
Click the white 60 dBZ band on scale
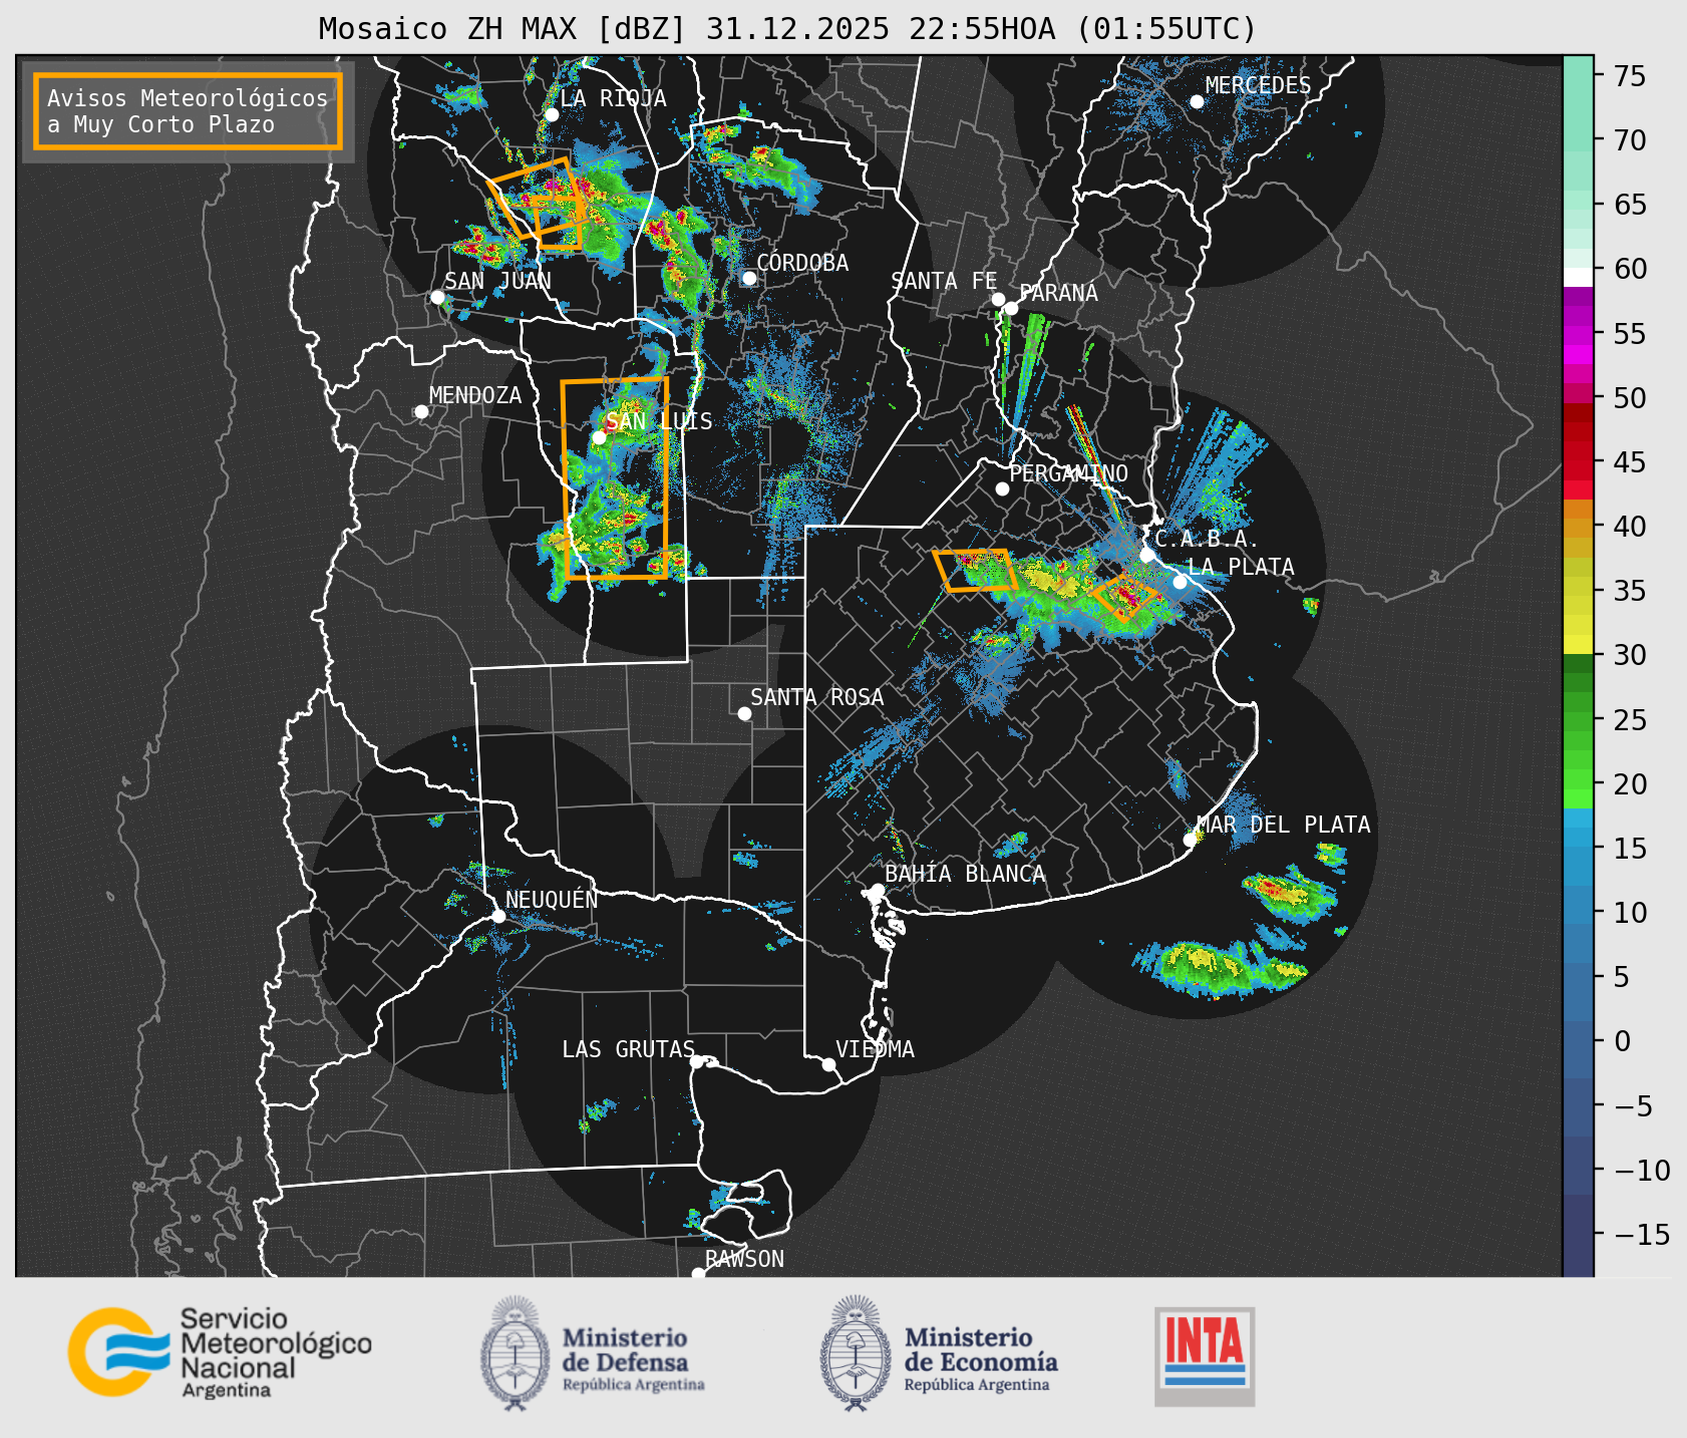point(1578,277)
